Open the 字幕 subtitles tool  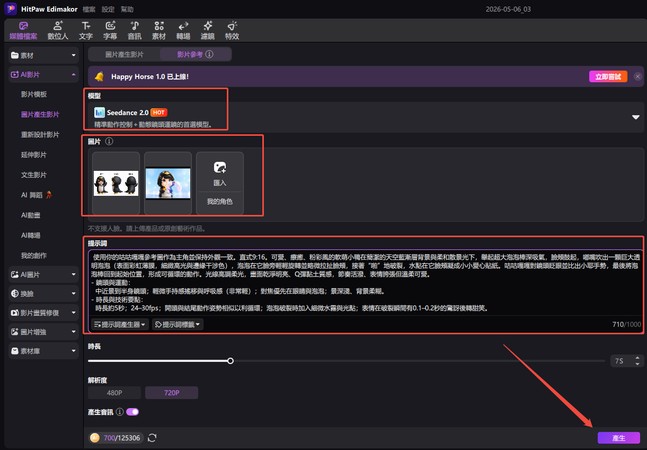pyautogui.click(x=110, y=31)
